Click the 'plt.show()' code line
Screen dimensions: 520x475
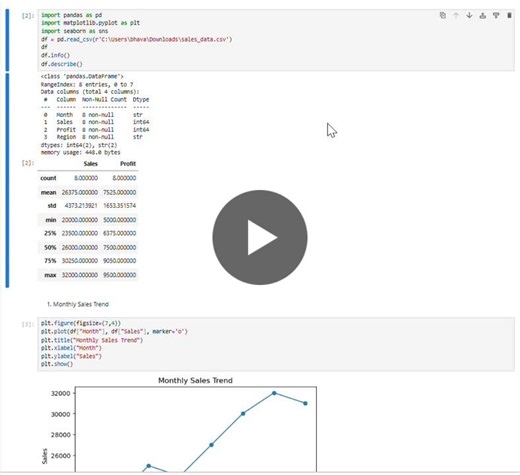click(57, 364)
